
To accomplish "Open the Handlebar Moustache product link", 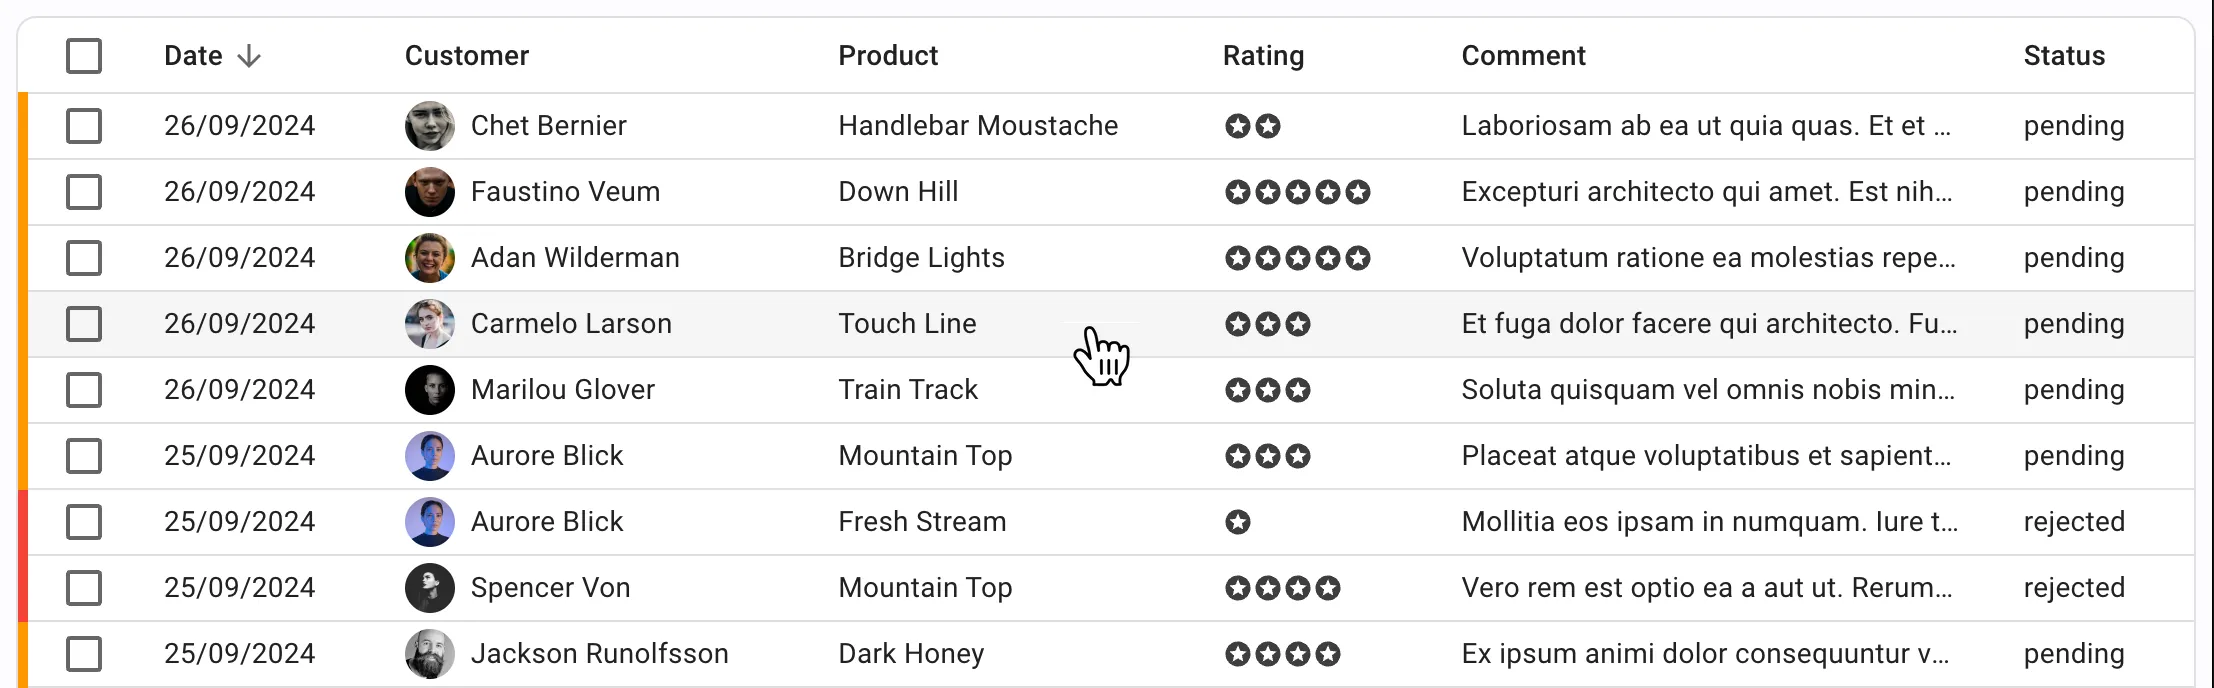I will [x=977, y=126].
